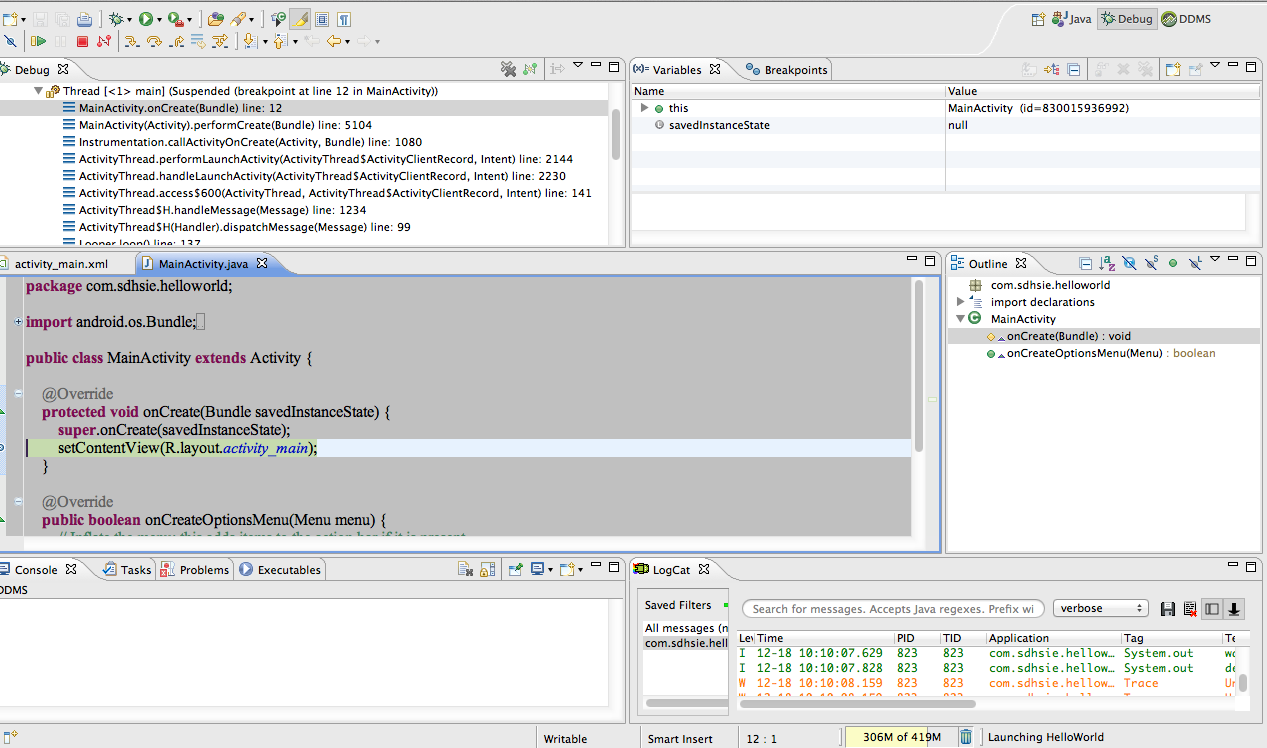The width and height of the screenshot is (1267, 748).
Task: Terminate the debug session with red Stop
Action: [x=82, y=42]
